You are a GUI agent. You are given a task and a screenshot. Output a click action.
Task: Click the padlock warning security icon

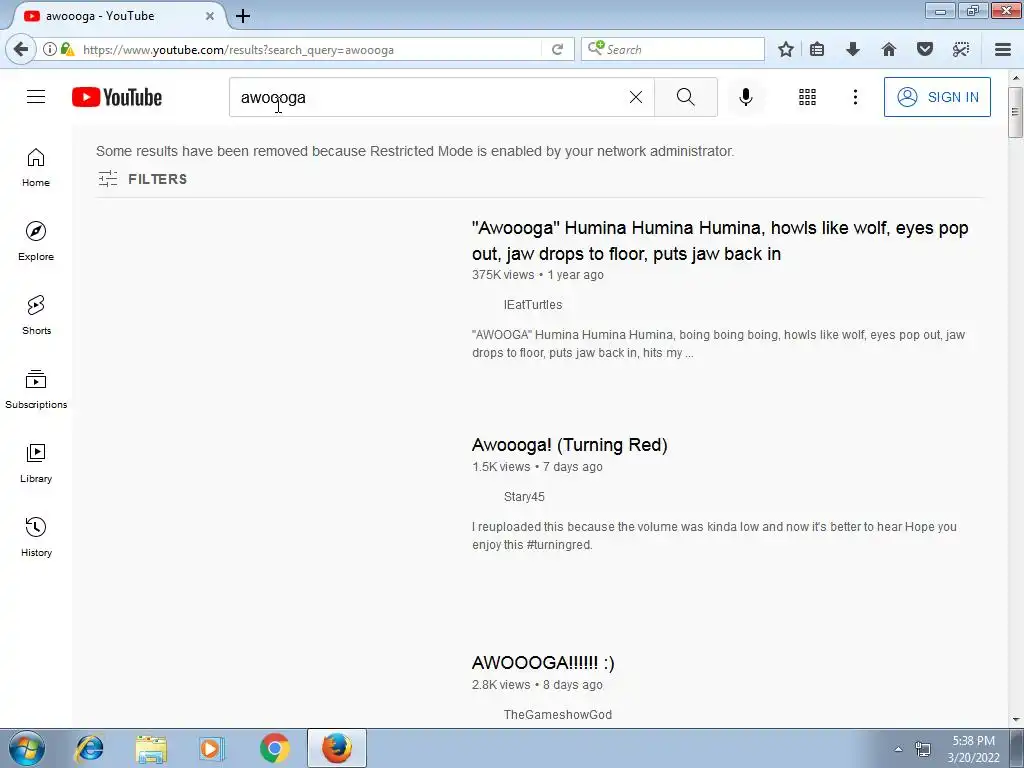[67, 49]
